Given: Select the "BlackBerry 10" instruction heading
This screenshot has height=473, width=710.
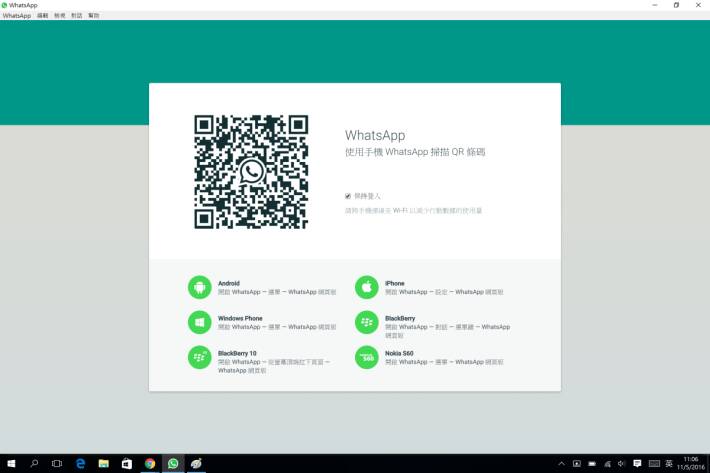Looking at the screenshot, I should point(237,353).
